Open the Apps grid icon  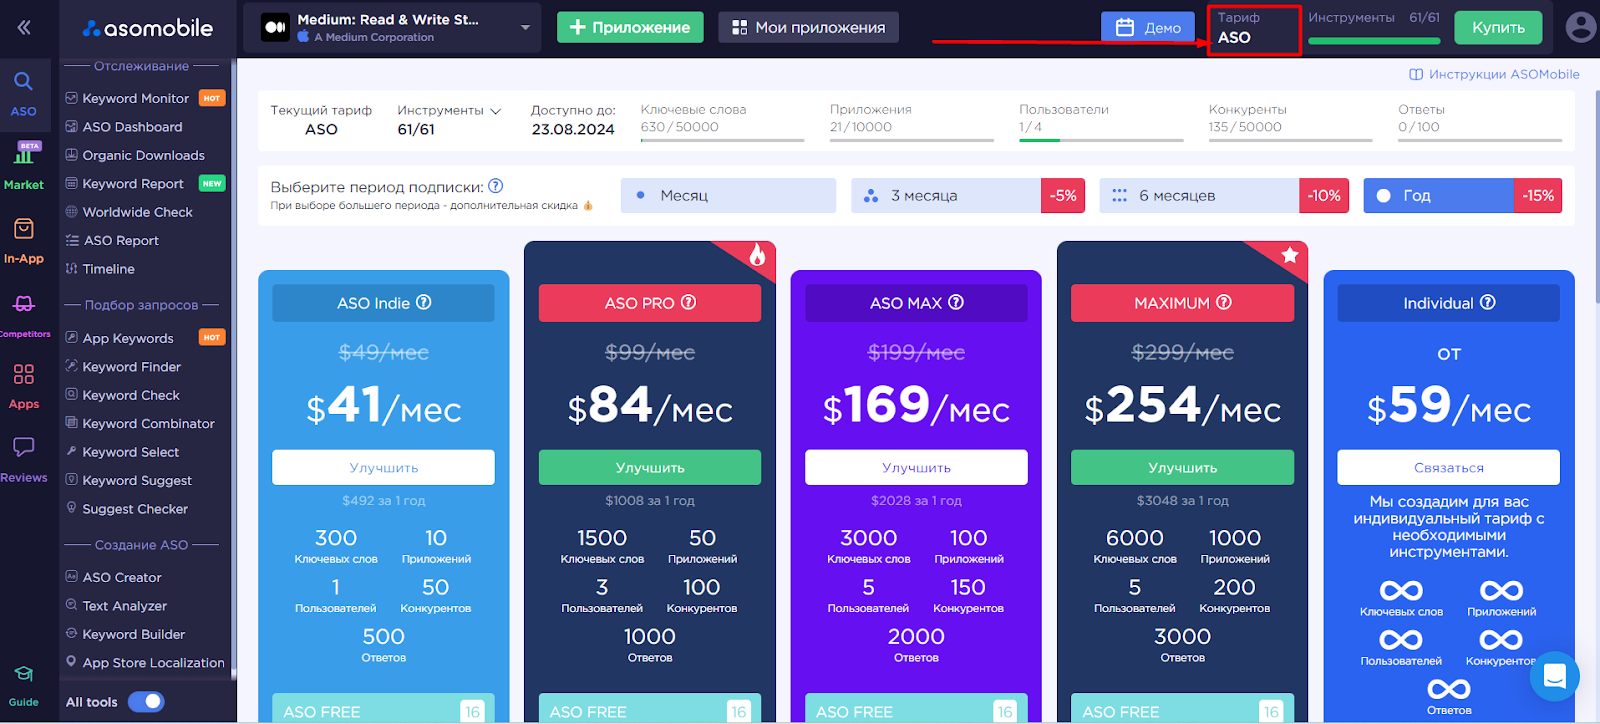pyautogui.click(x=24, y=374)
